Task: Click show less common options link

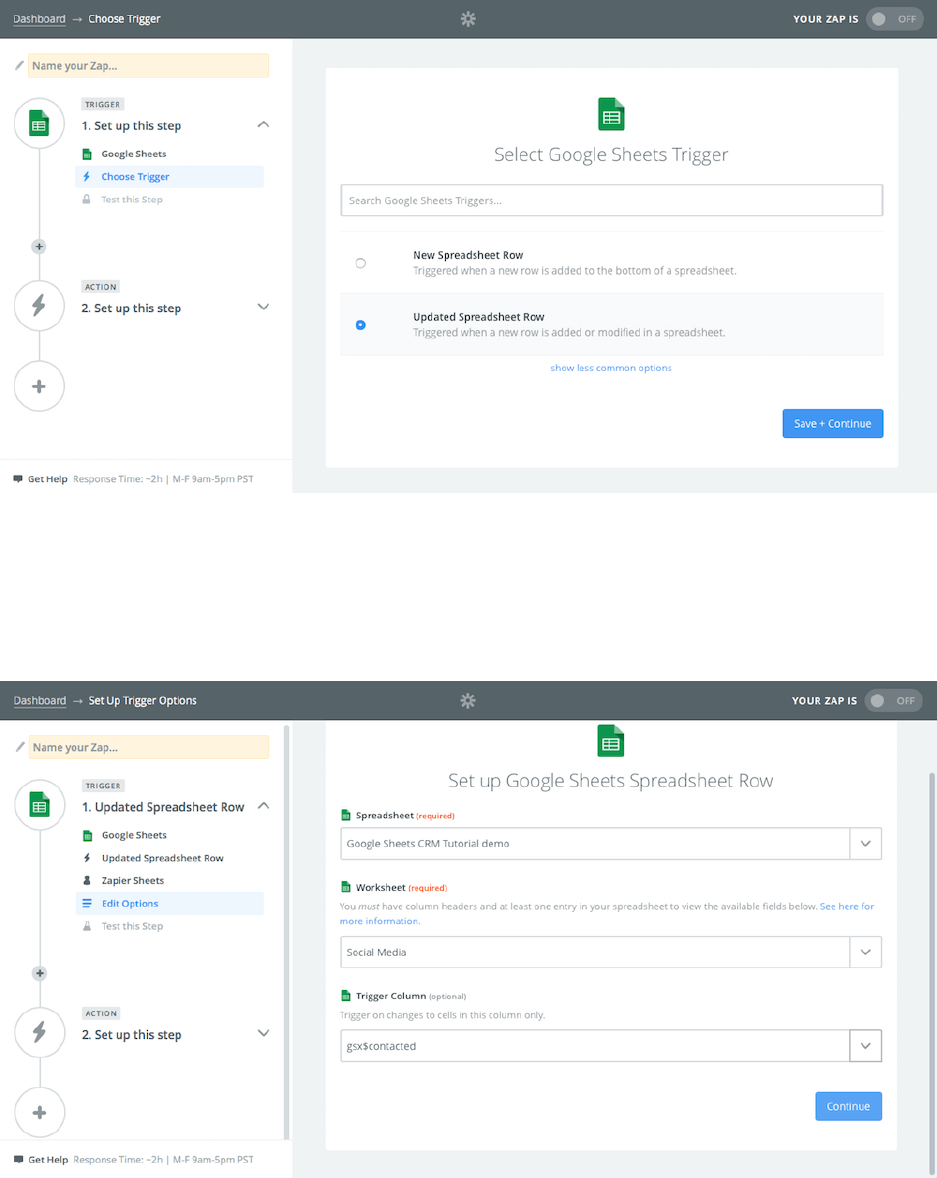Action: [611, 367]
